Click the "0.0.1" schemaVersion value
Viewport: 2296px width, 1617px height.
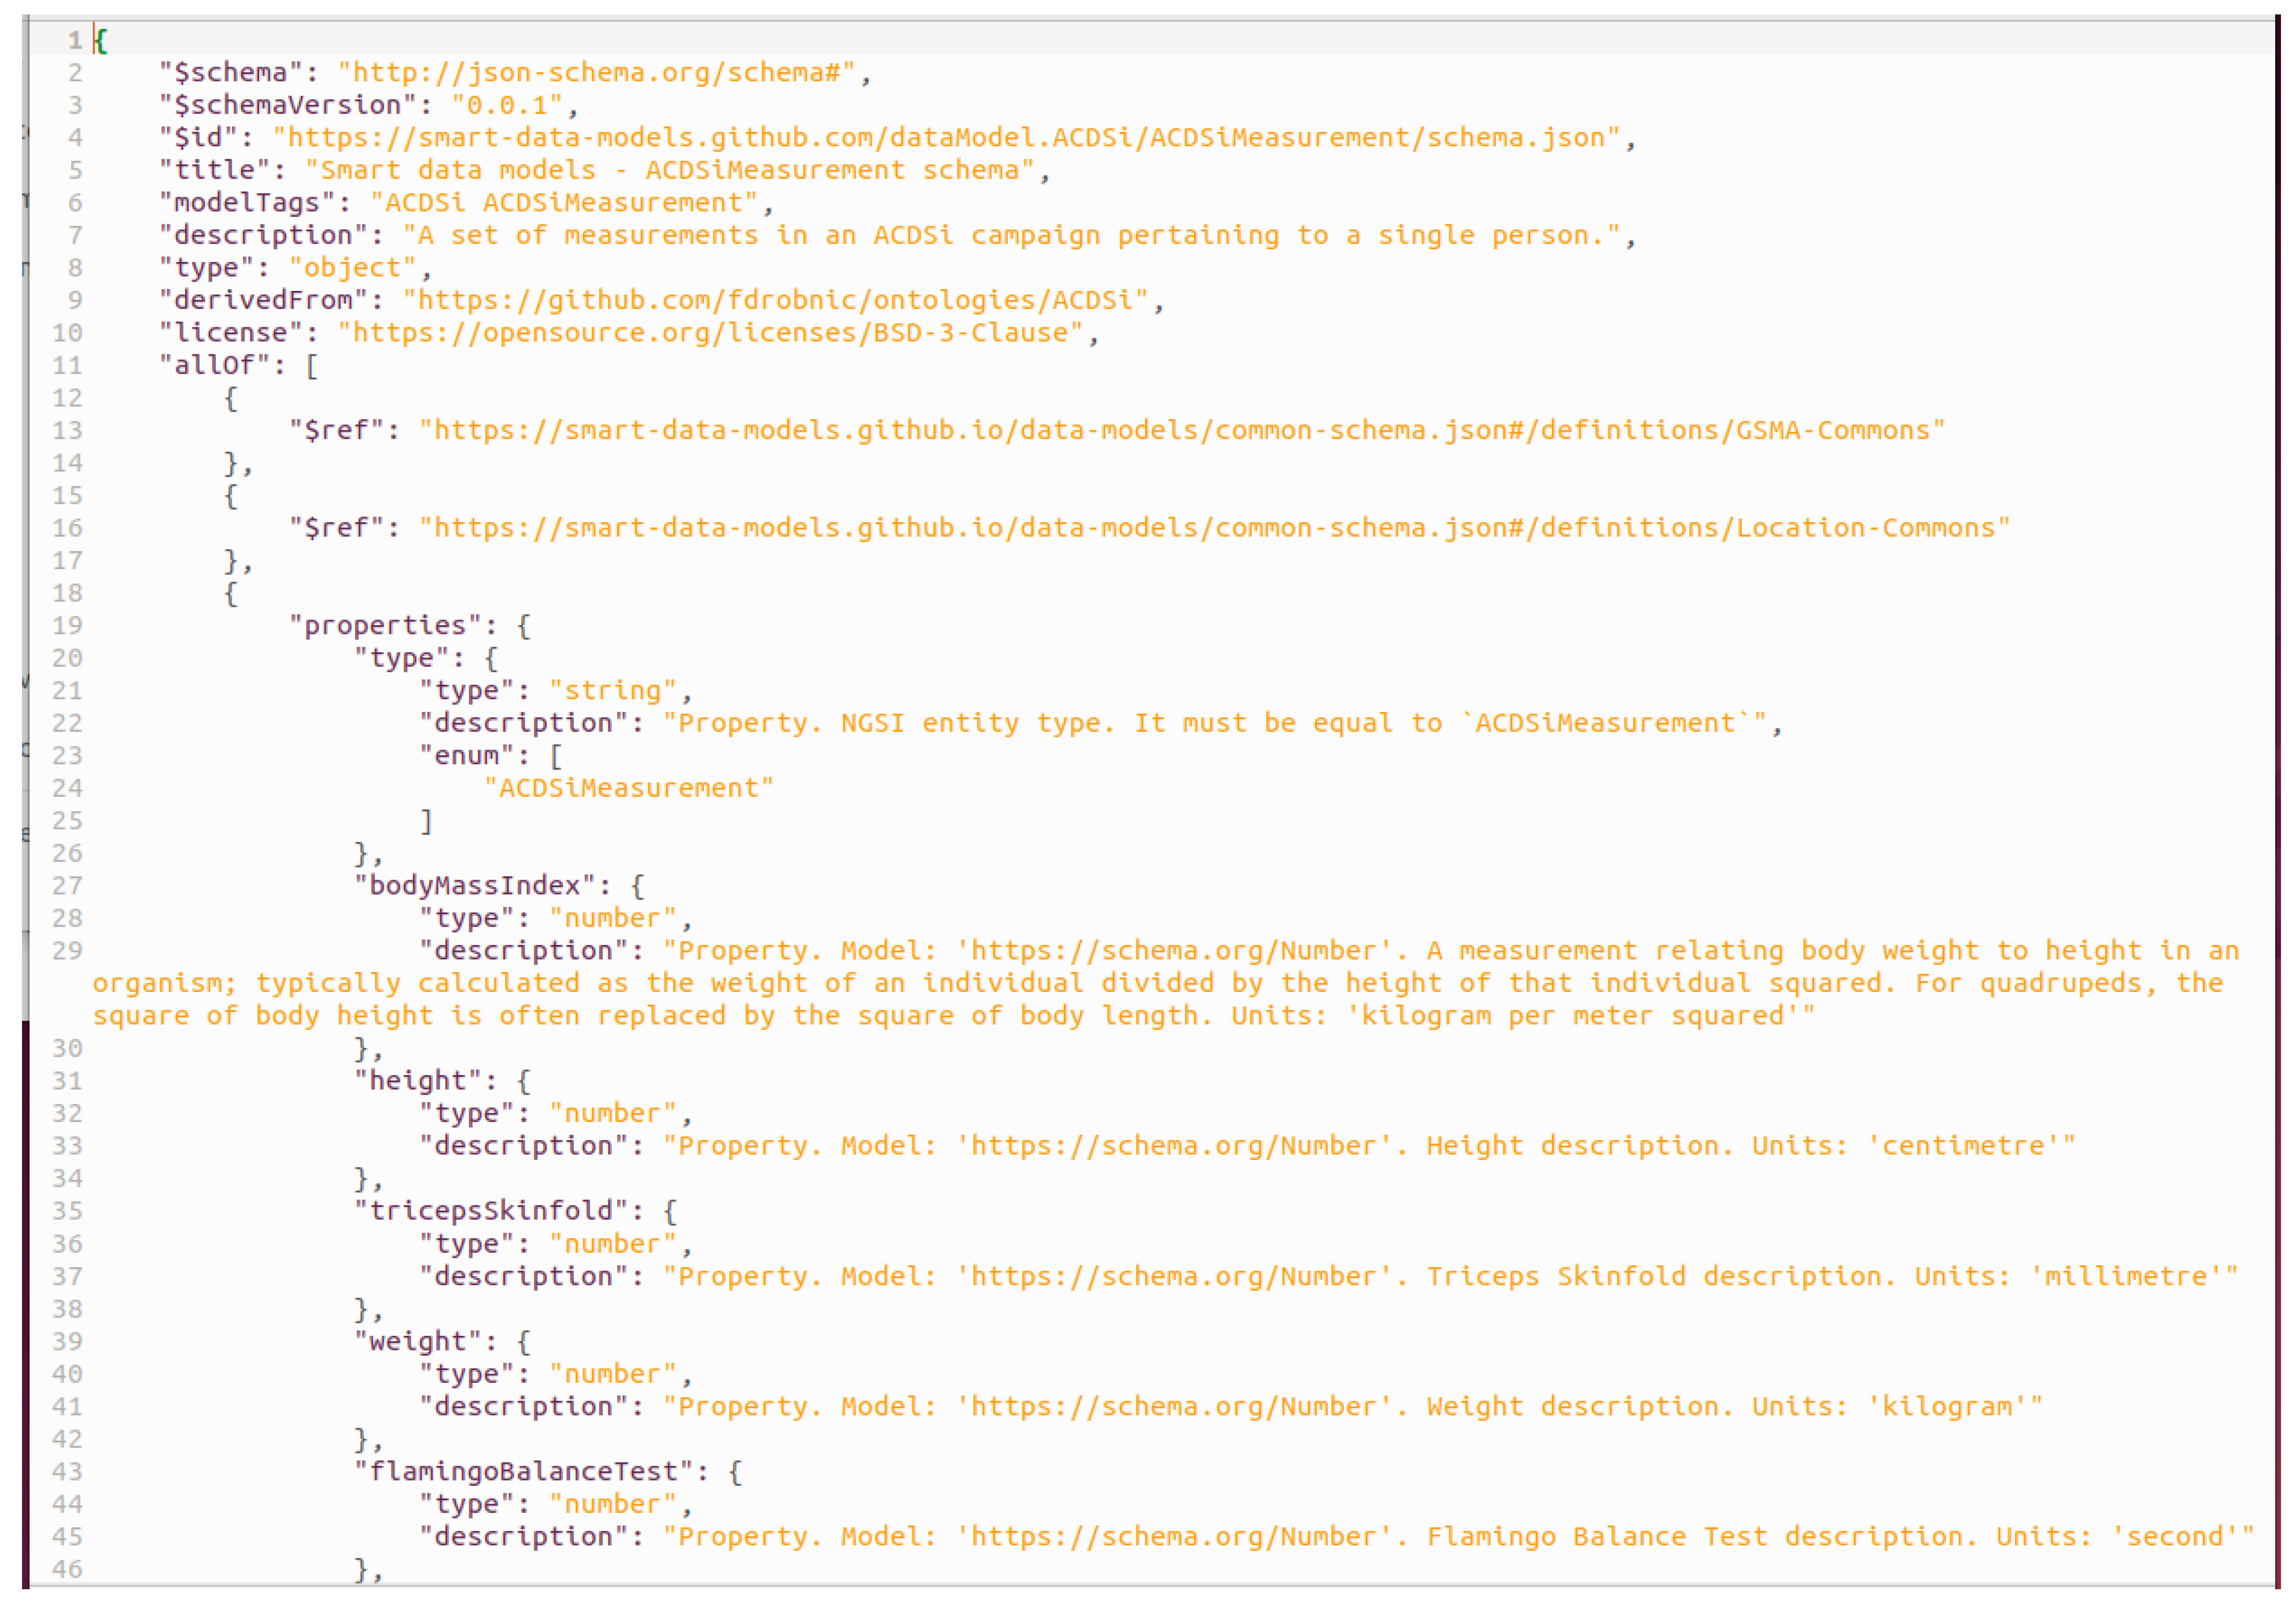(507, 105)
